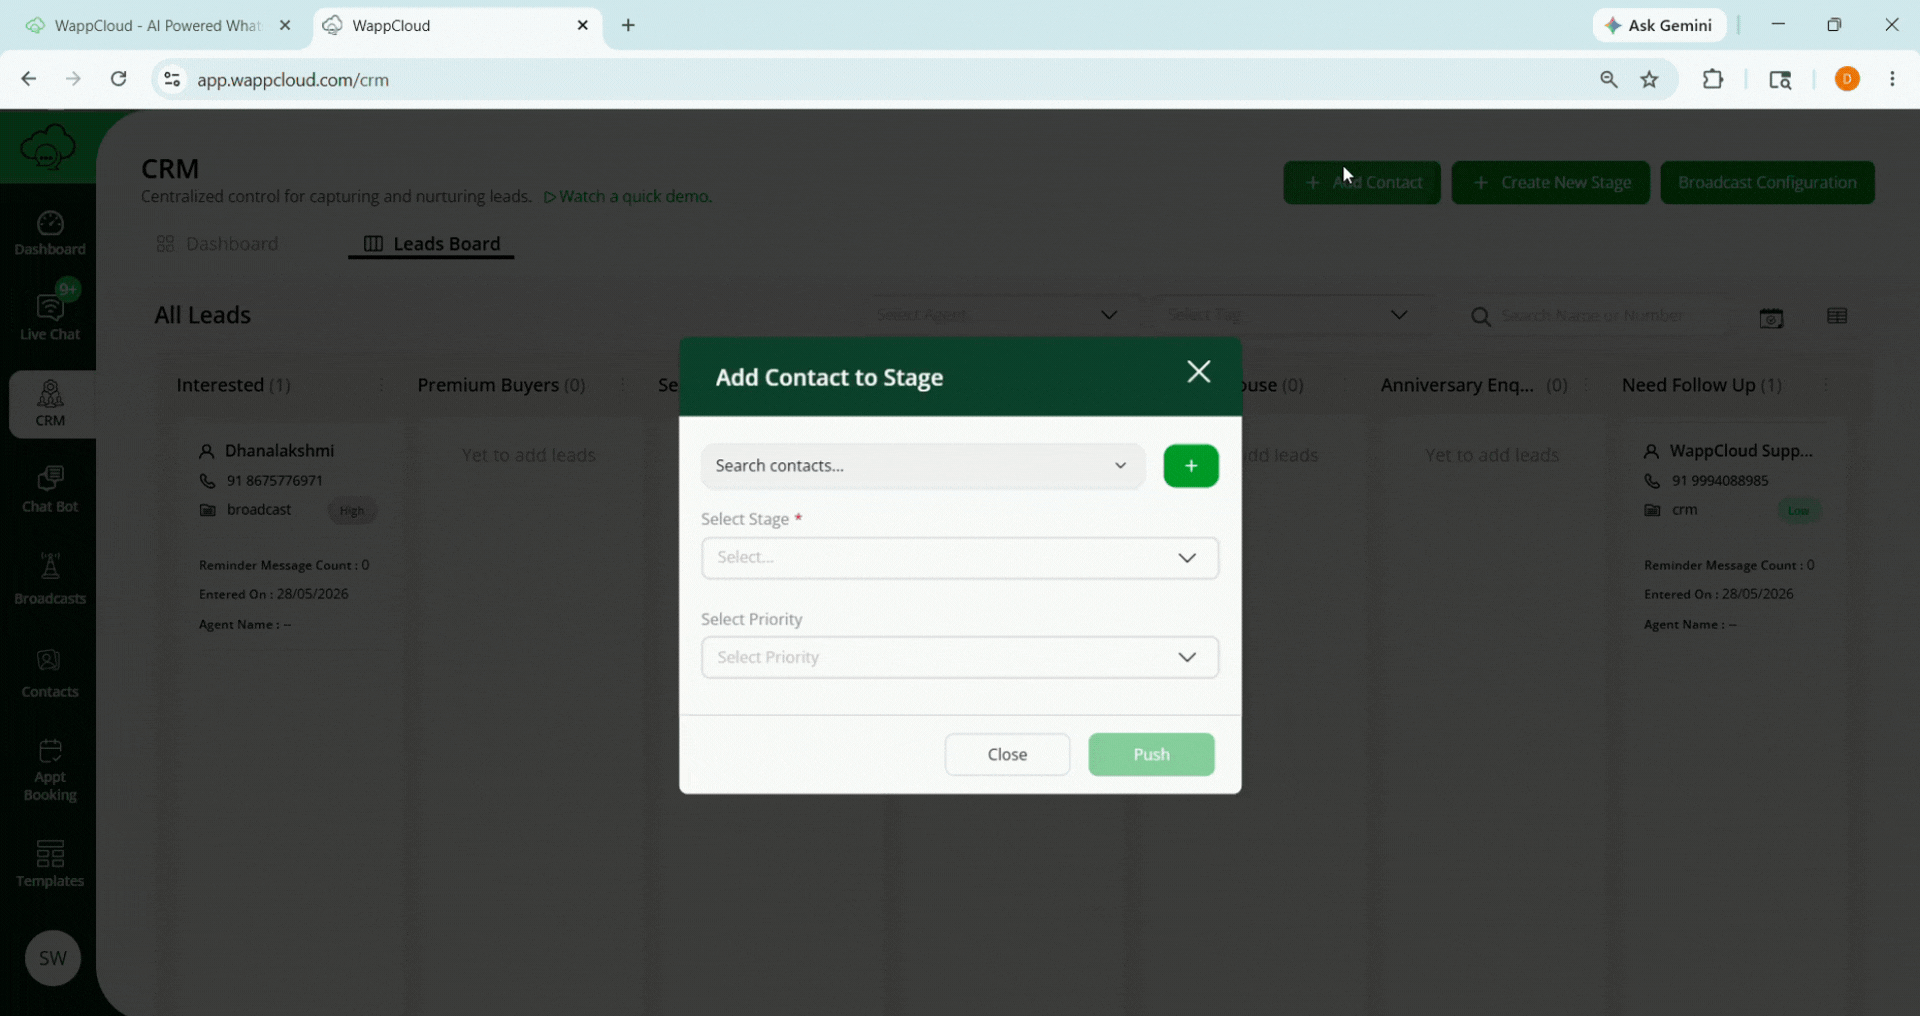Close the active WappCloud browser tab
Viewport: 1920px width, 1016px height.
[x=583, y=25]
